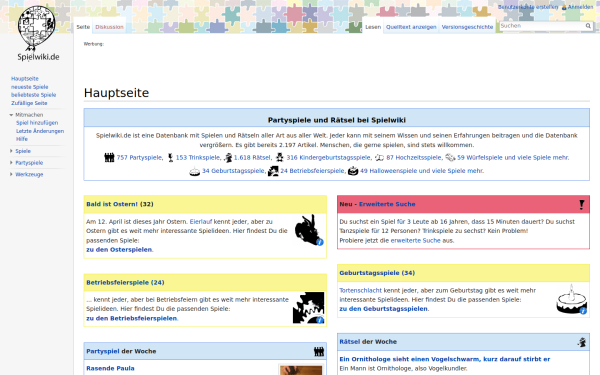
Task: Click the Partyspiele people icon in intro box
Action: click(109, 157)
